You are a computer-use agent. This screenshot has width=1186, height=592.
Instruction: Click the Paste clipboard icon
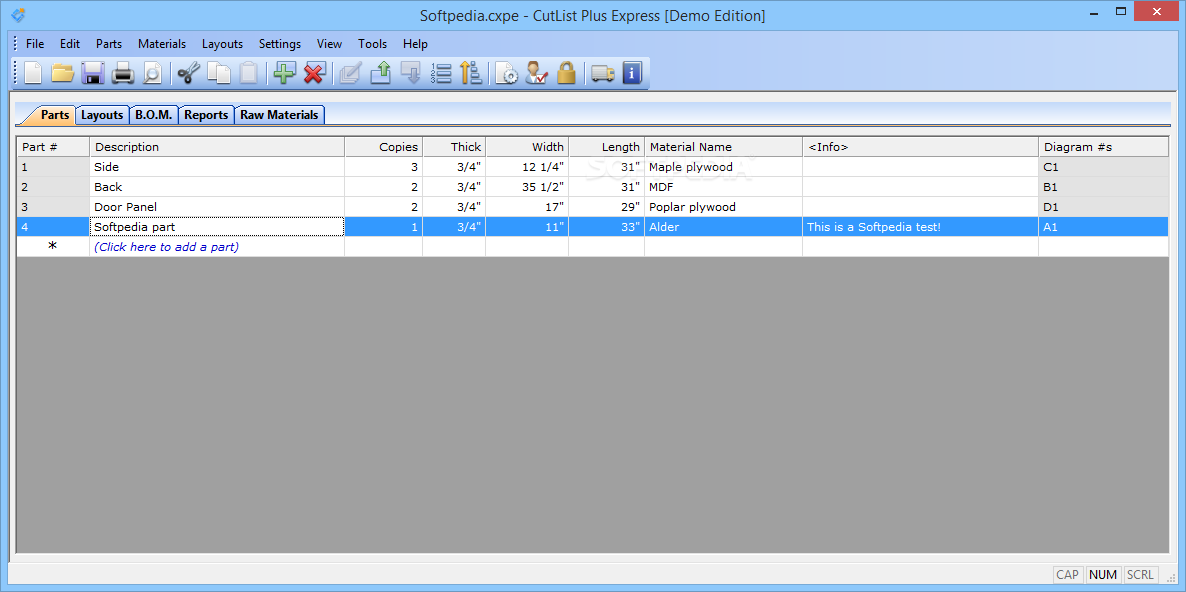point(249,73)
